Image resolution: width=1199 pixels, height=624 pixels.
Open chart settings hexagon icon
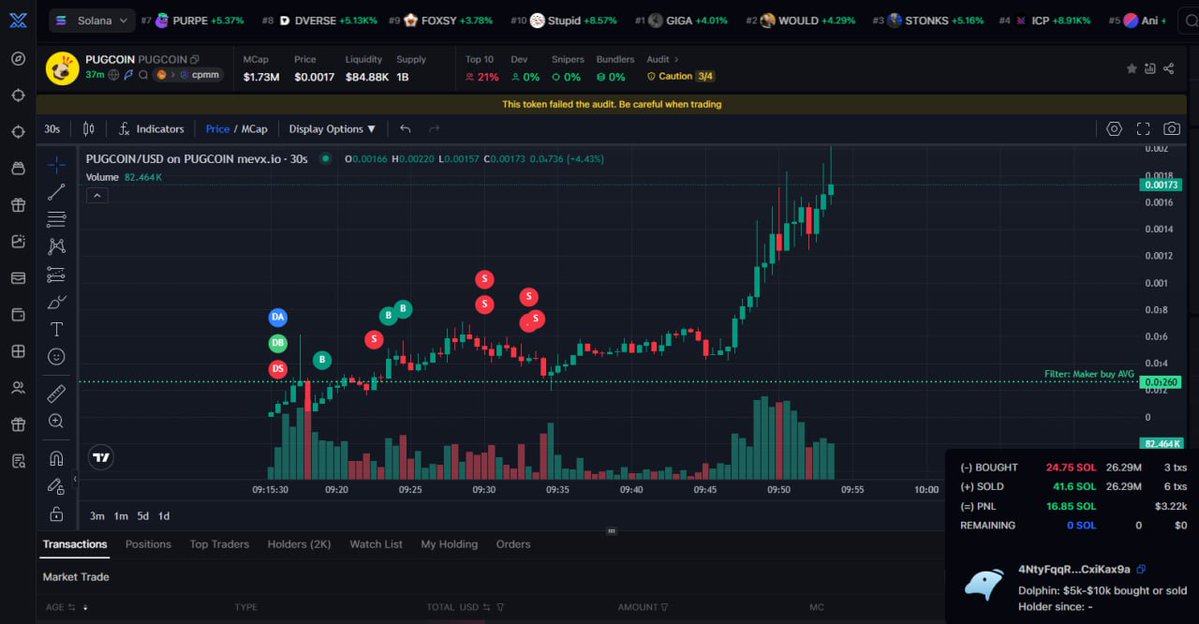(1114, 128)
